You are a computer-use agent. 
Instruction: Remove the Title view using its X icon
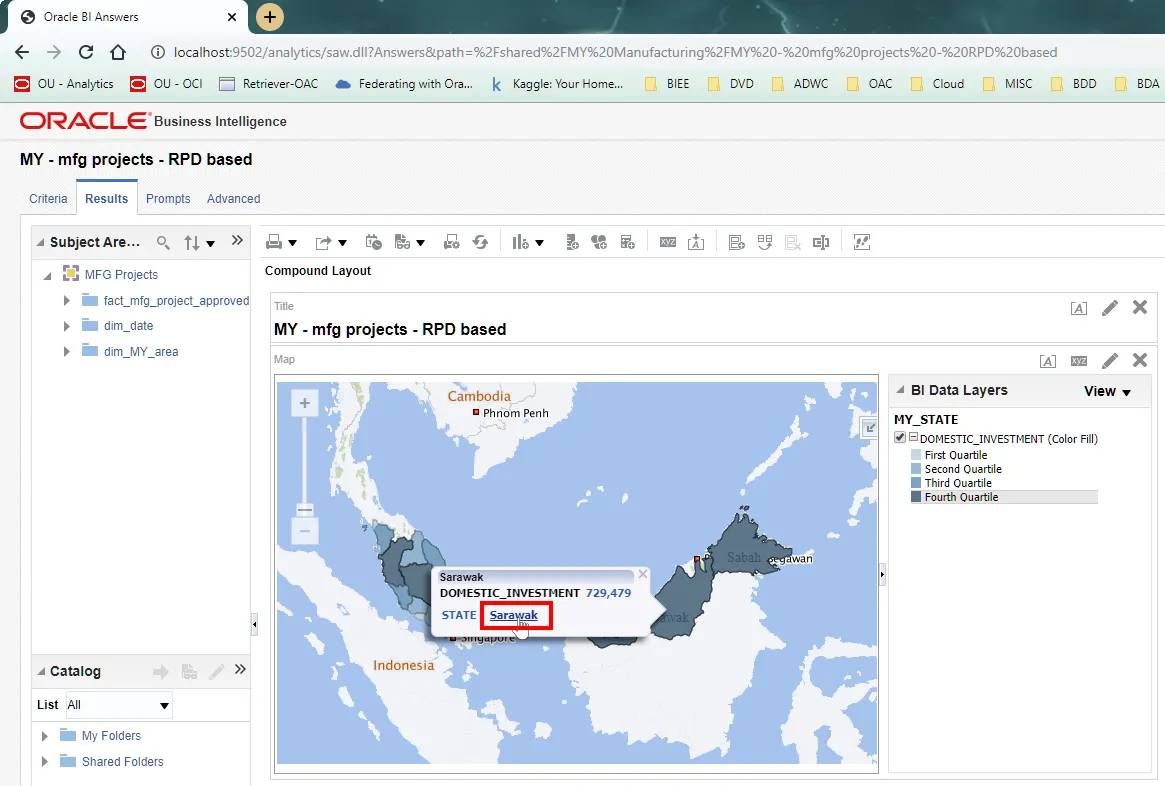(1139, 307)
